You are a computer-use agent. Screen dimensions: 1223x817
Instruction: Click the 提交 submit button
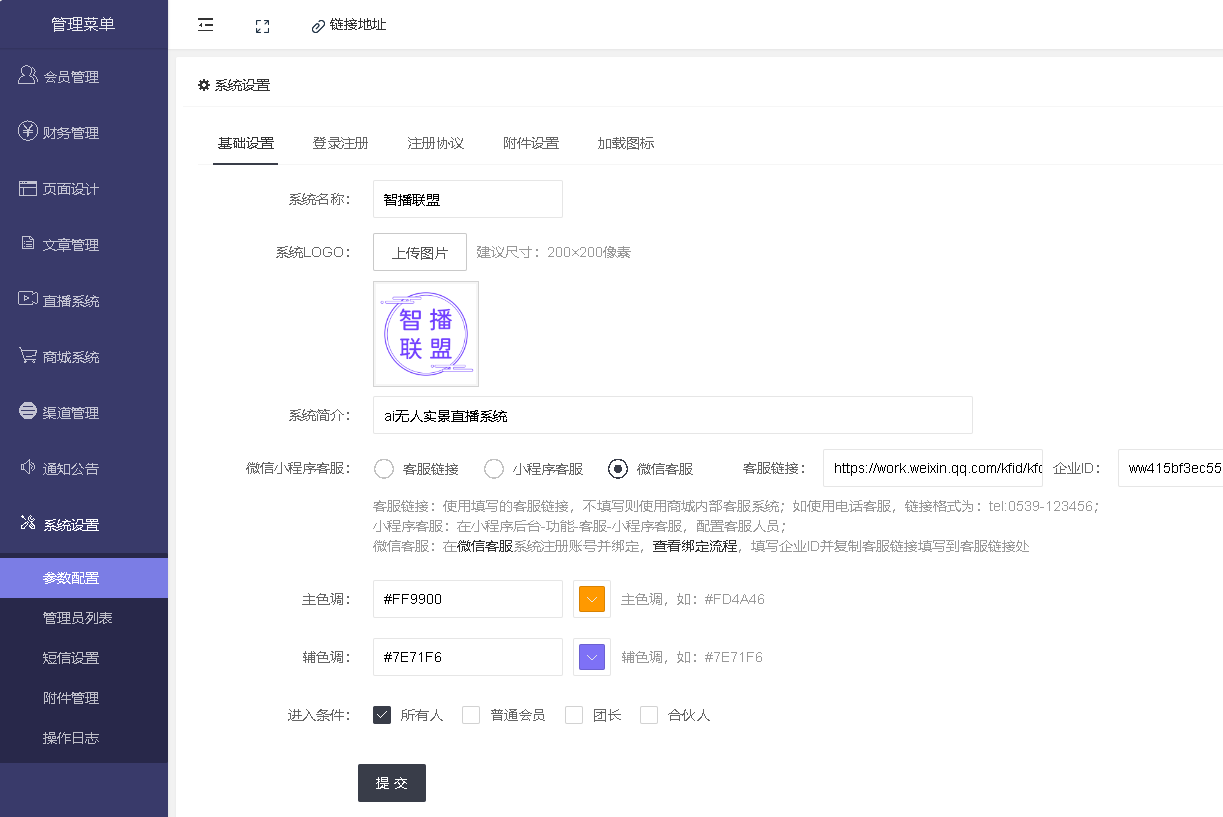point(392,783)
